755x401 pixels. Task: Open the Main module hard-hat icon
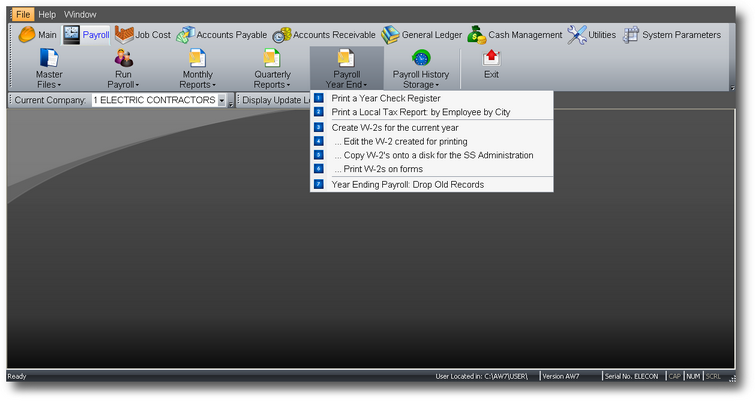26,35
